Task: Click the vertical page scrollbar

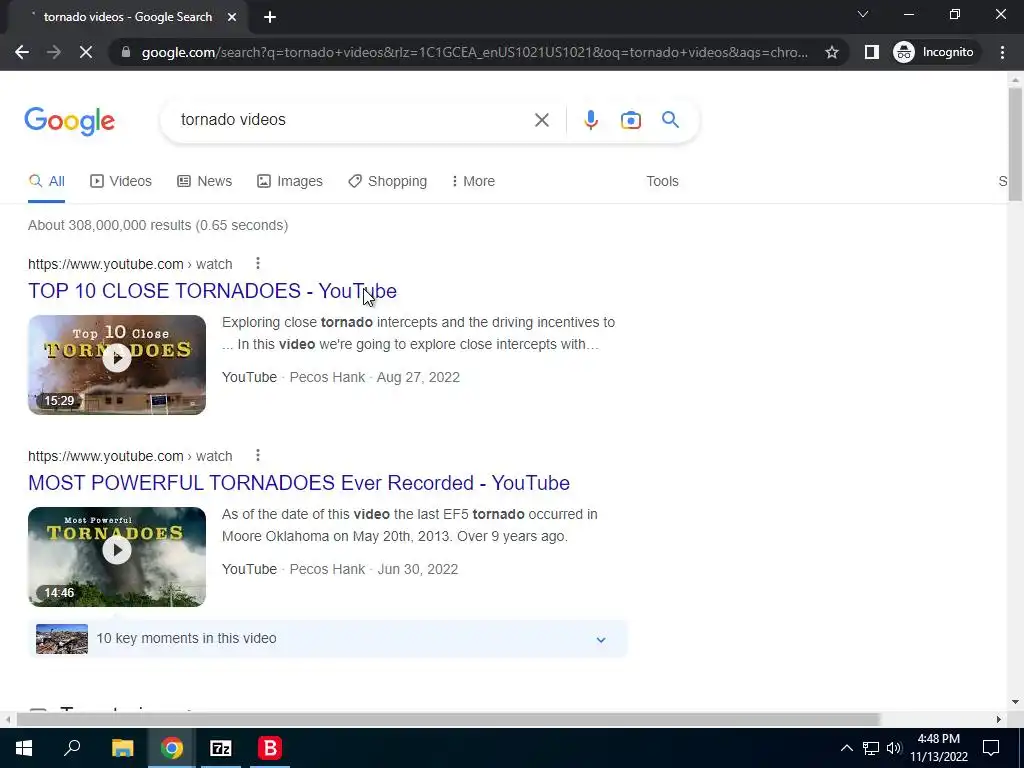Action: tap(1015, 144)
